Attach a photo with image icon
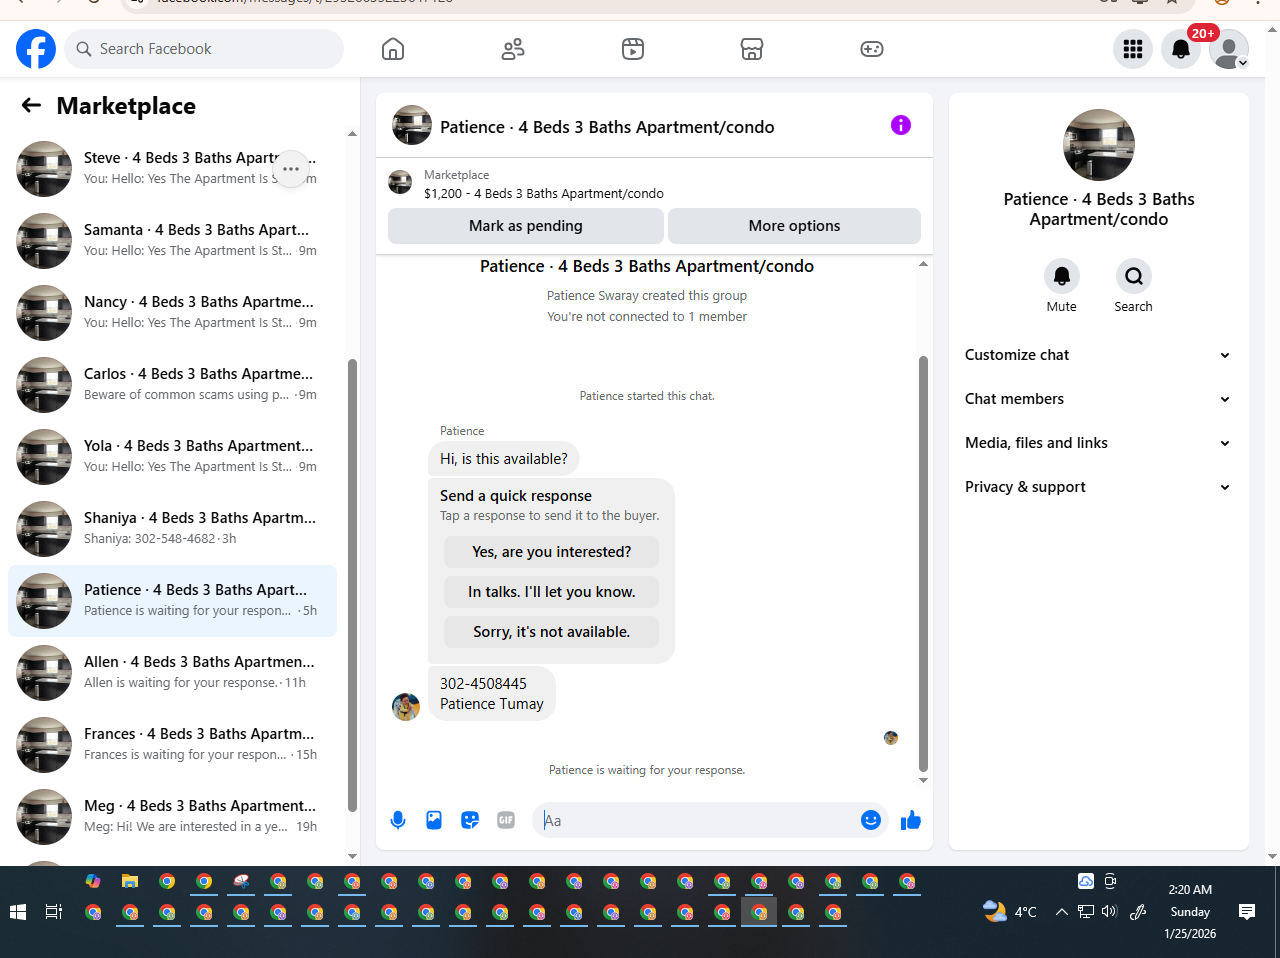 click(x=434, y=820)
